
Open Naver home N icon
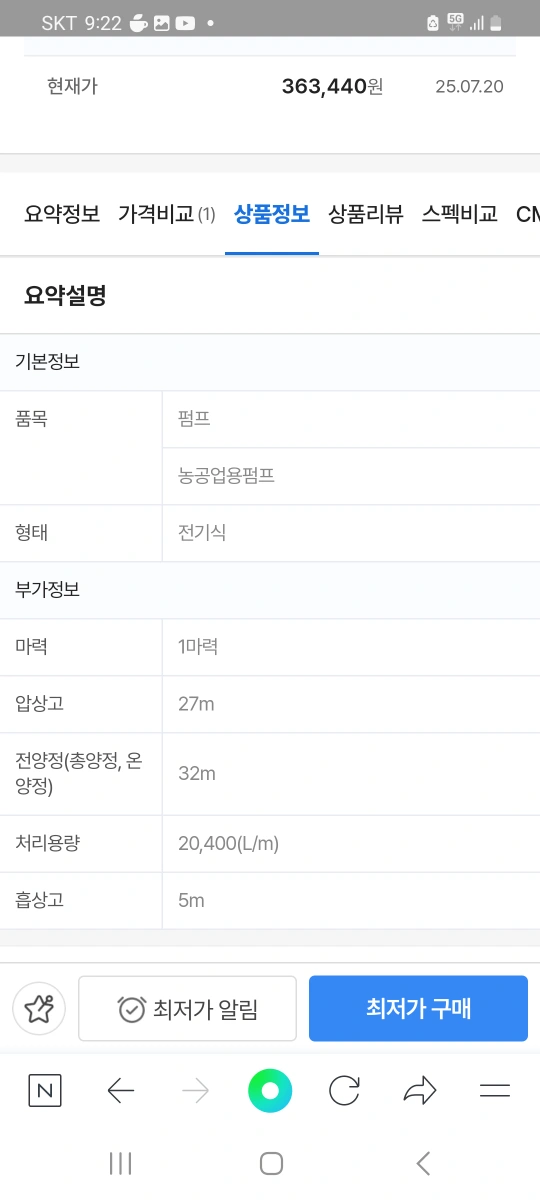(x=45, y=1091)
